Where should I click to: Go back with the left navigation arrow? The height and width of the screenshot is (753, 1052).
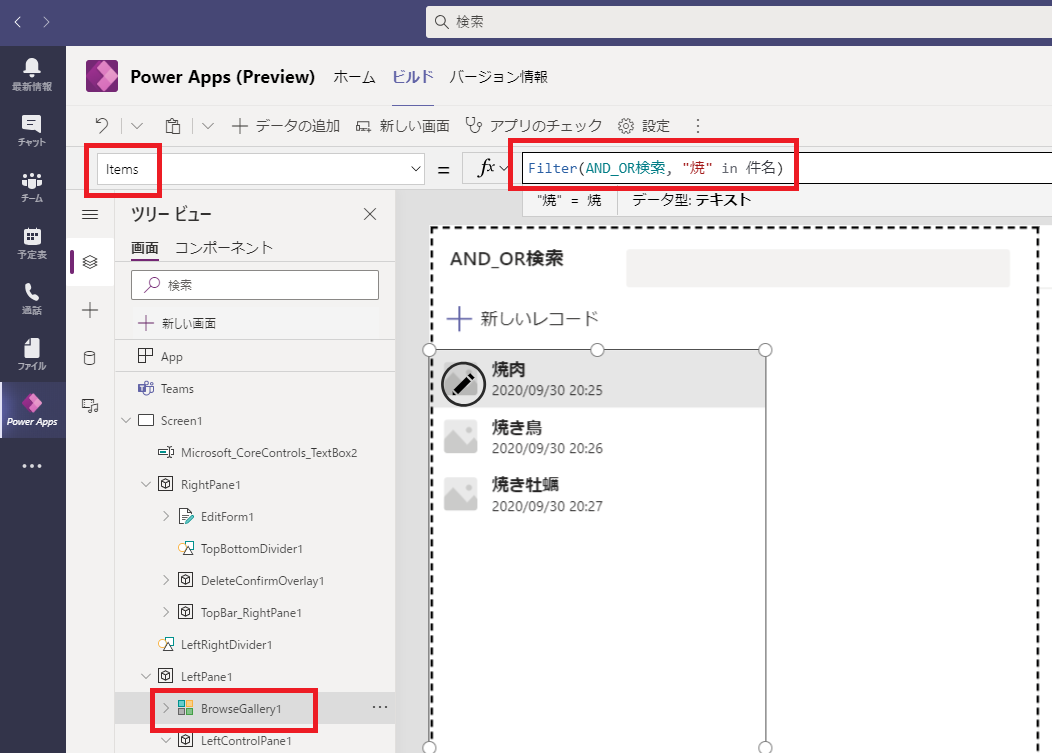click(18, 22)
